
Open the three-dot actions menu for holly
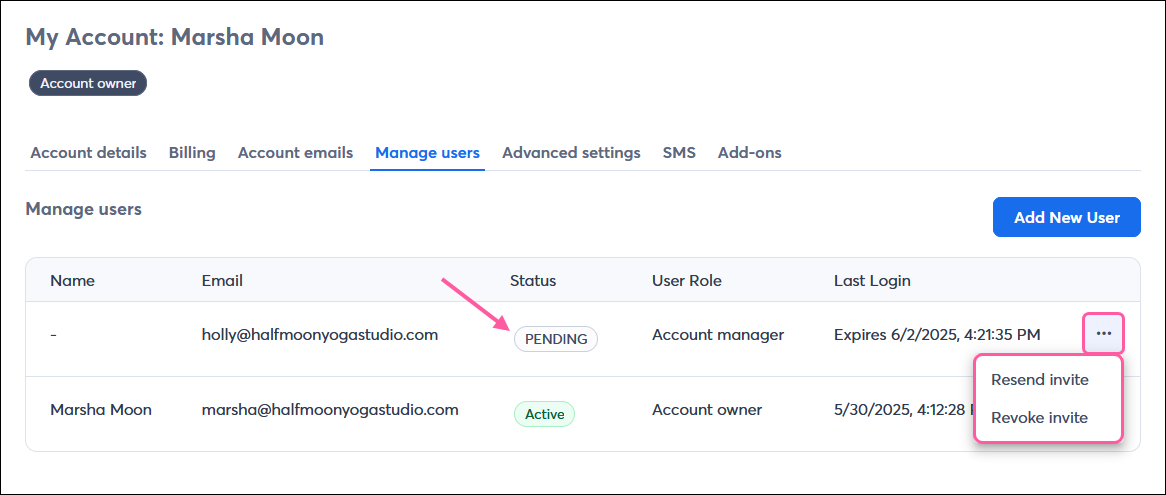1104,334
